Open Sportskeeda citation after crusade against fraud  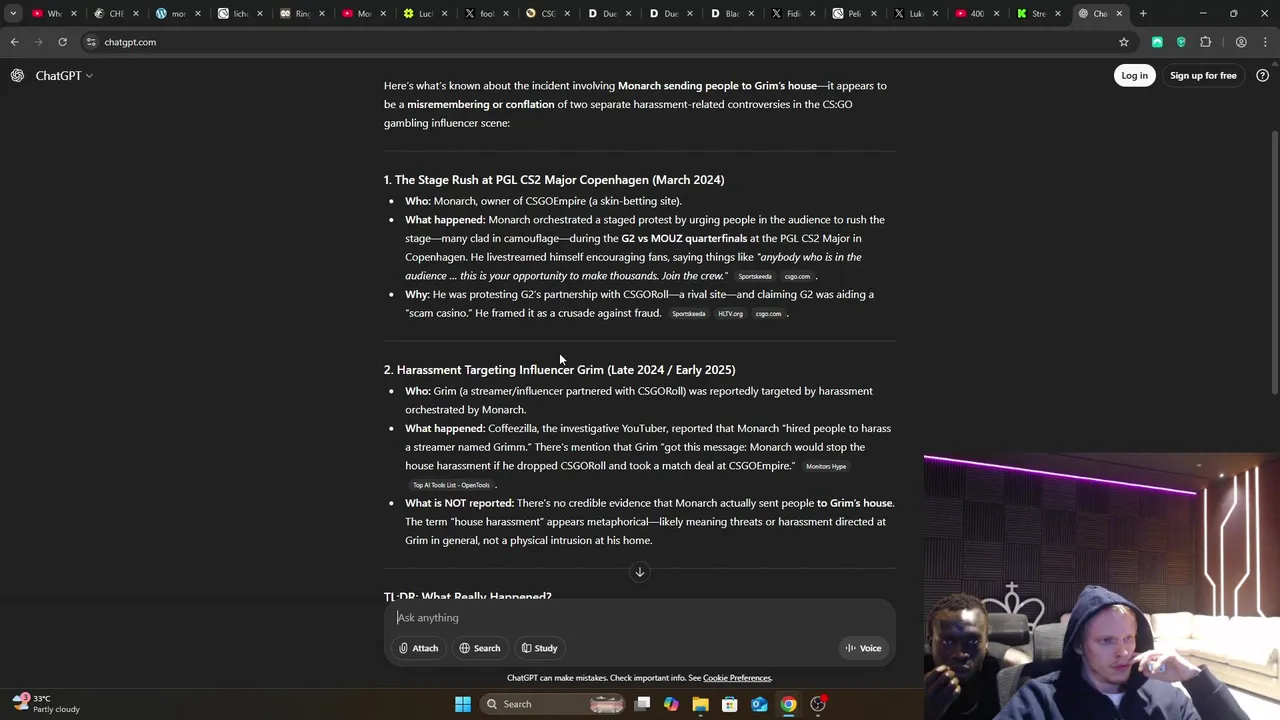[x=688, y=314]
